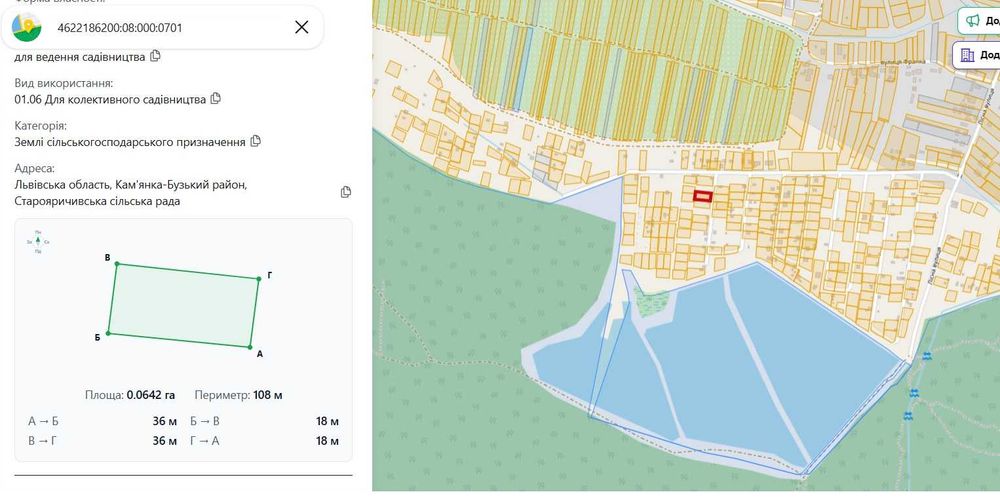
Task: Click the perimeter value 108 м
Action: click(x=268, y=395)
